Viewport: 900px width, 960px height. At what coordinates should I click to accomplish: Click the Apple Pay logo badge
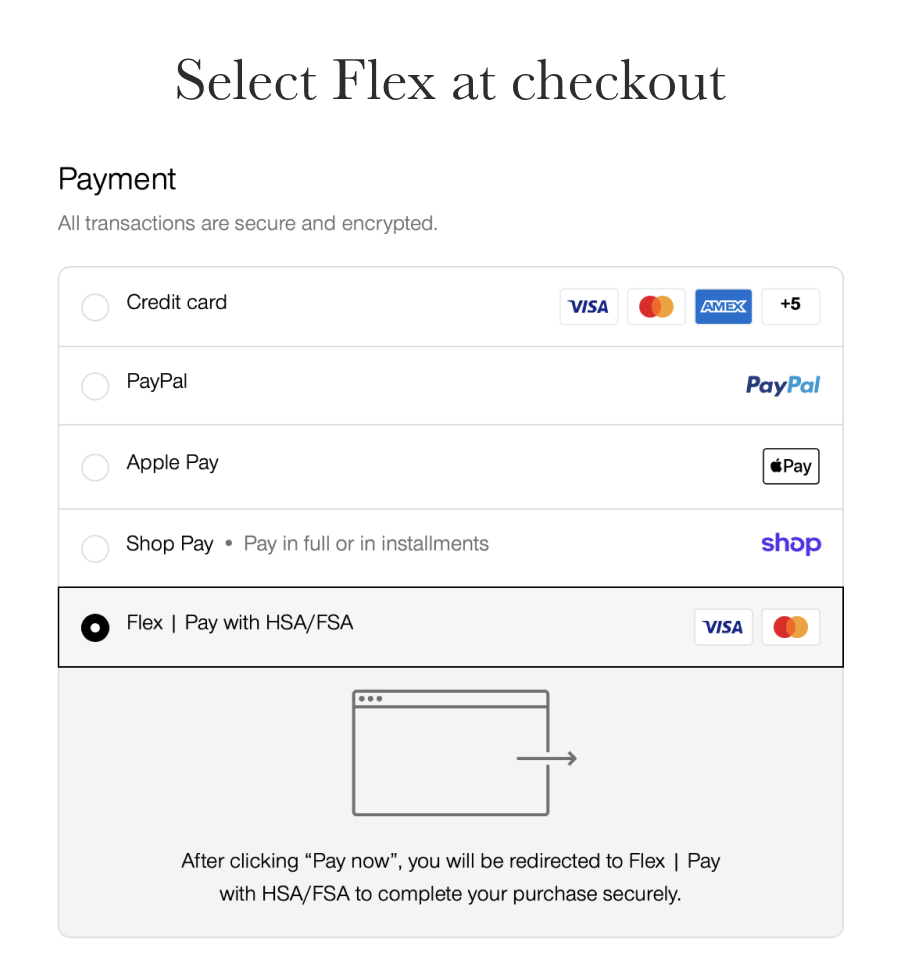(790, 466)
